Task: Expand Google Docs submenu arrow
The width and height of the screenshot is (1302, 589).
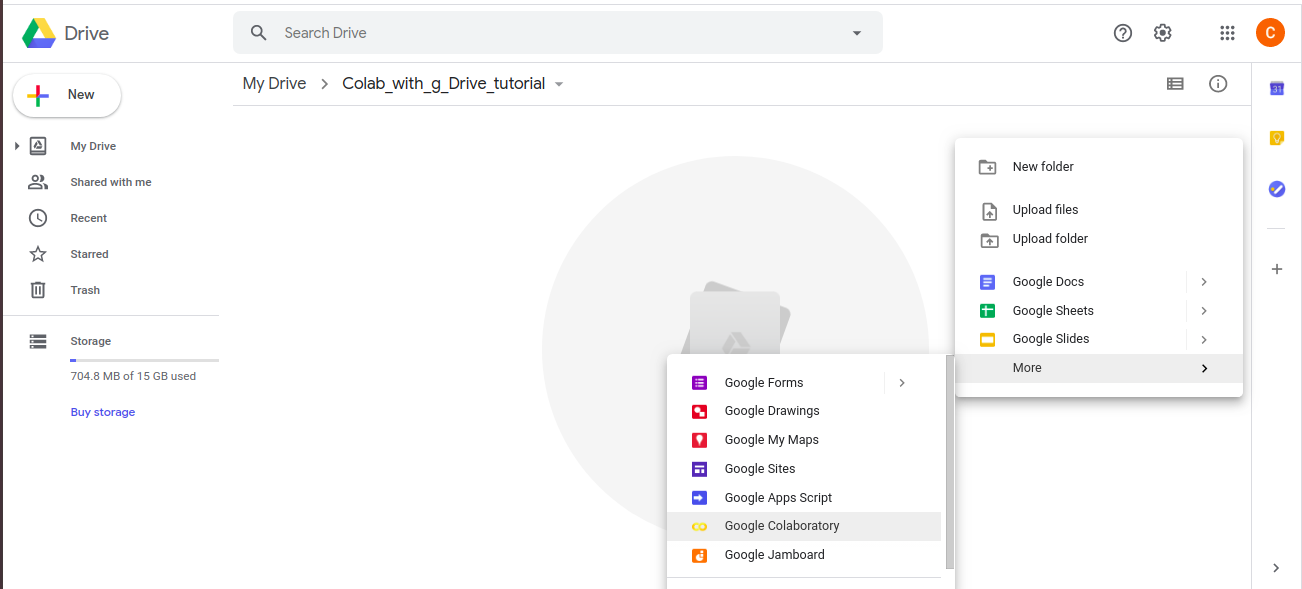Action: point(1204,282)
